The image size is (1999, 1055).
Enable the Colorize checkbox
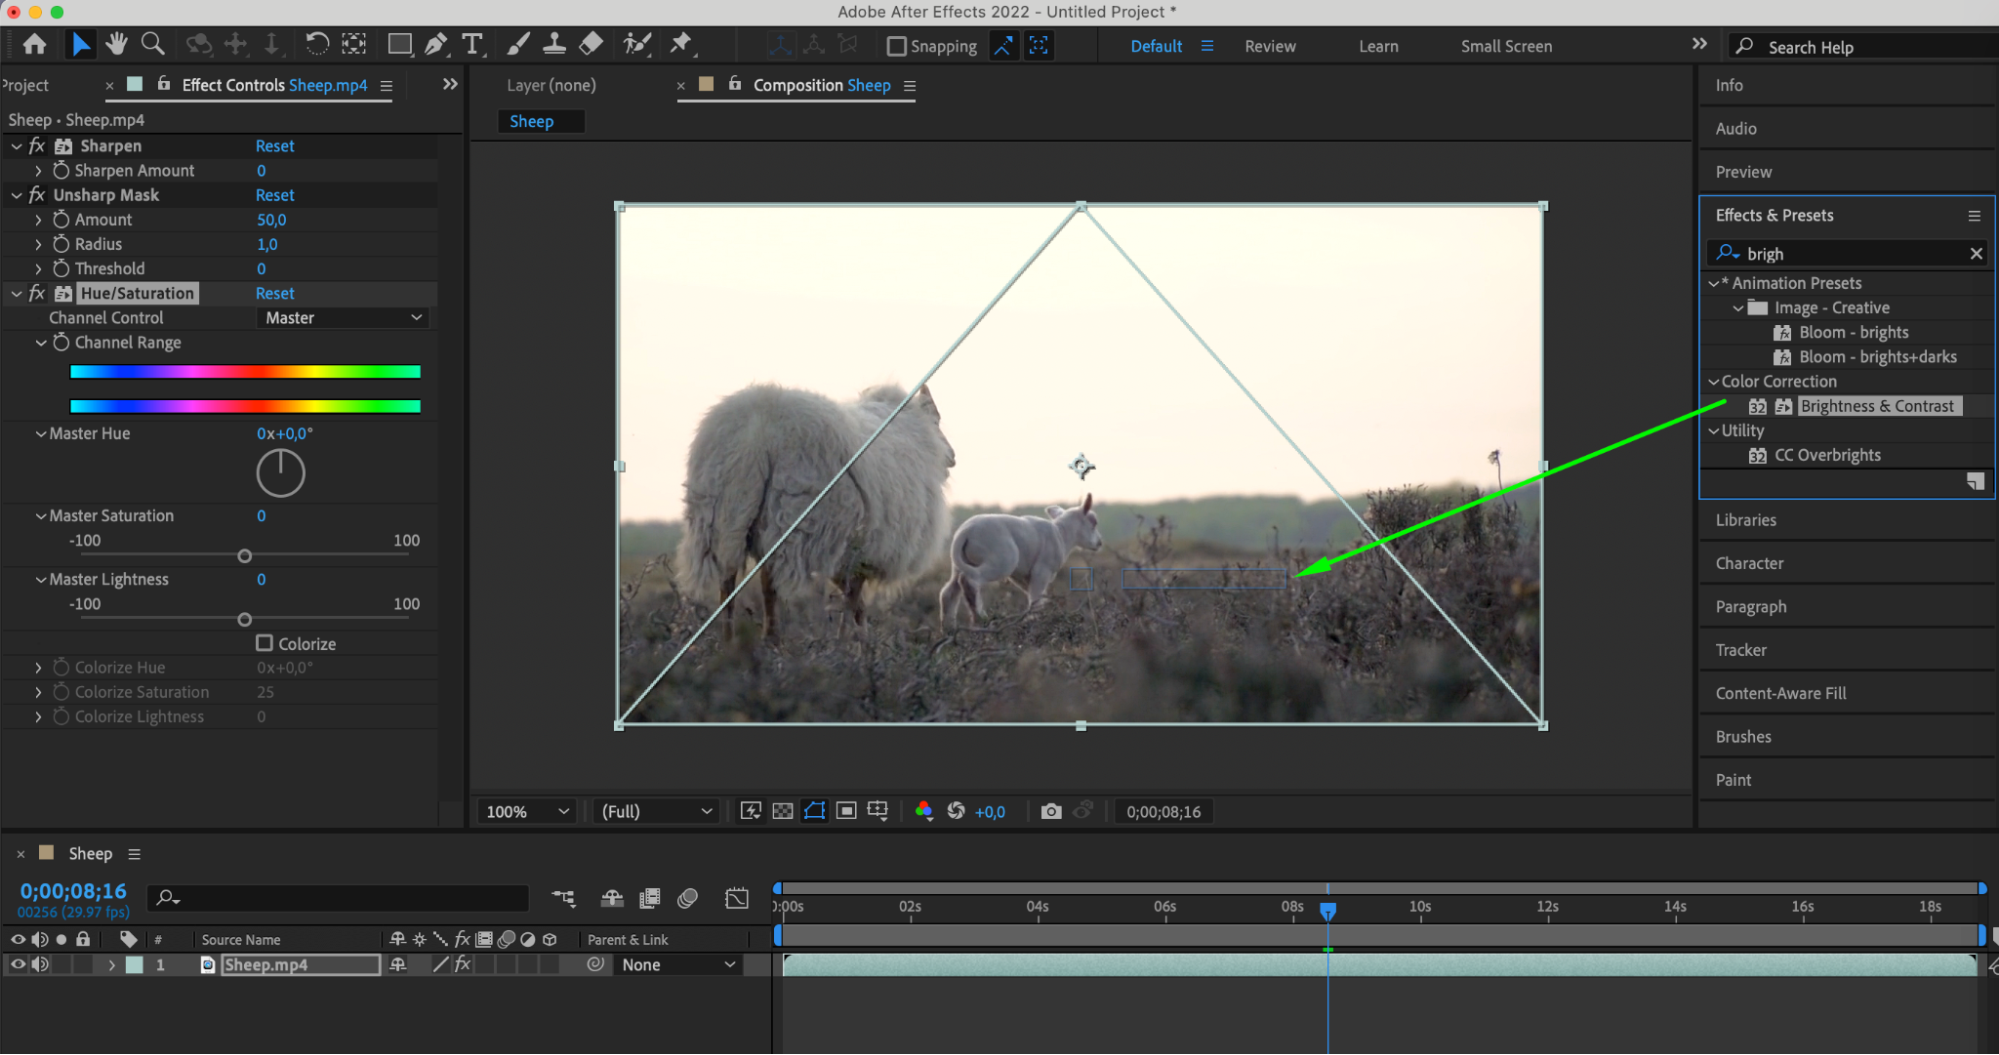coord(265,643)
